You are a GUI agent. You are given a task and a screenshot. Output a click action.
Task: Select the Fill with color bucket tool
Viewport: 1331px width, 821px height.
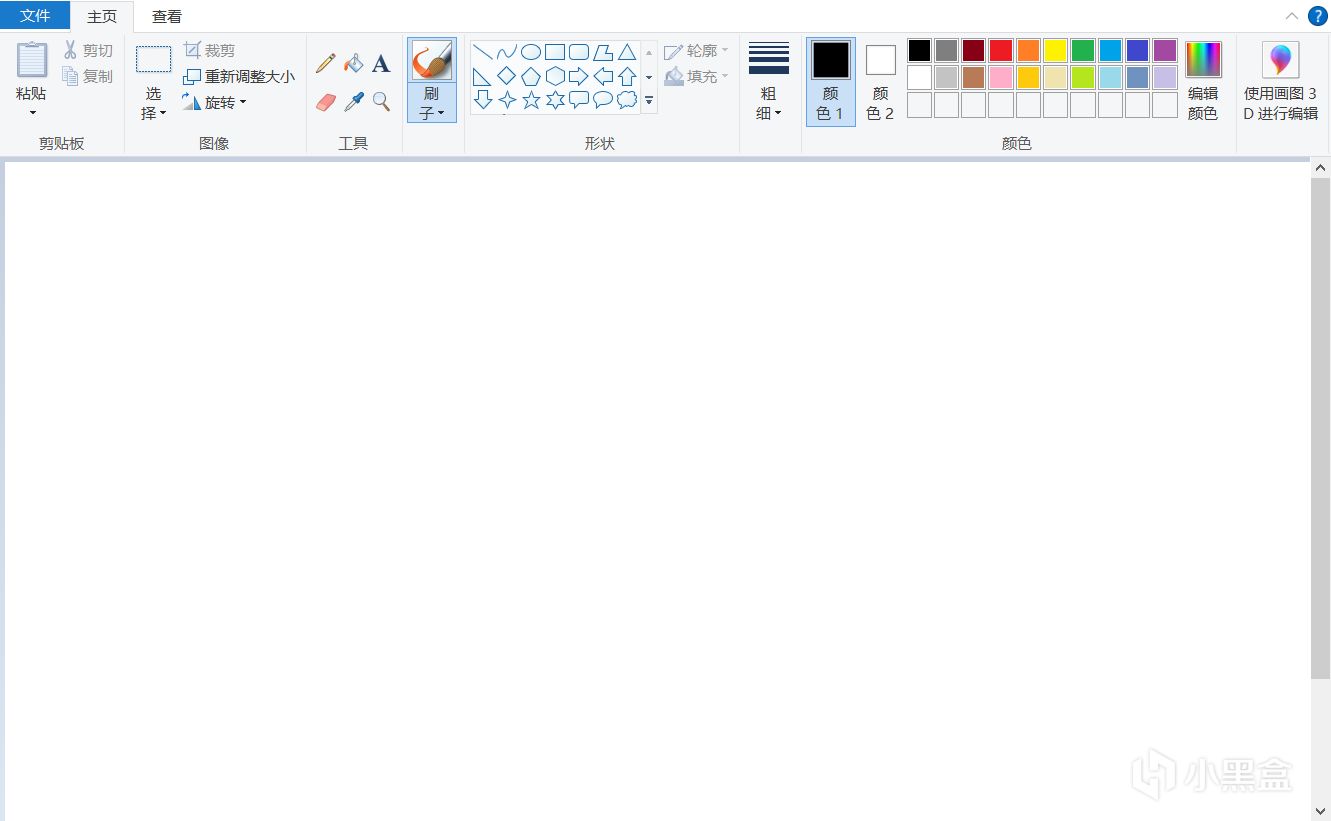tap(353, 64)
